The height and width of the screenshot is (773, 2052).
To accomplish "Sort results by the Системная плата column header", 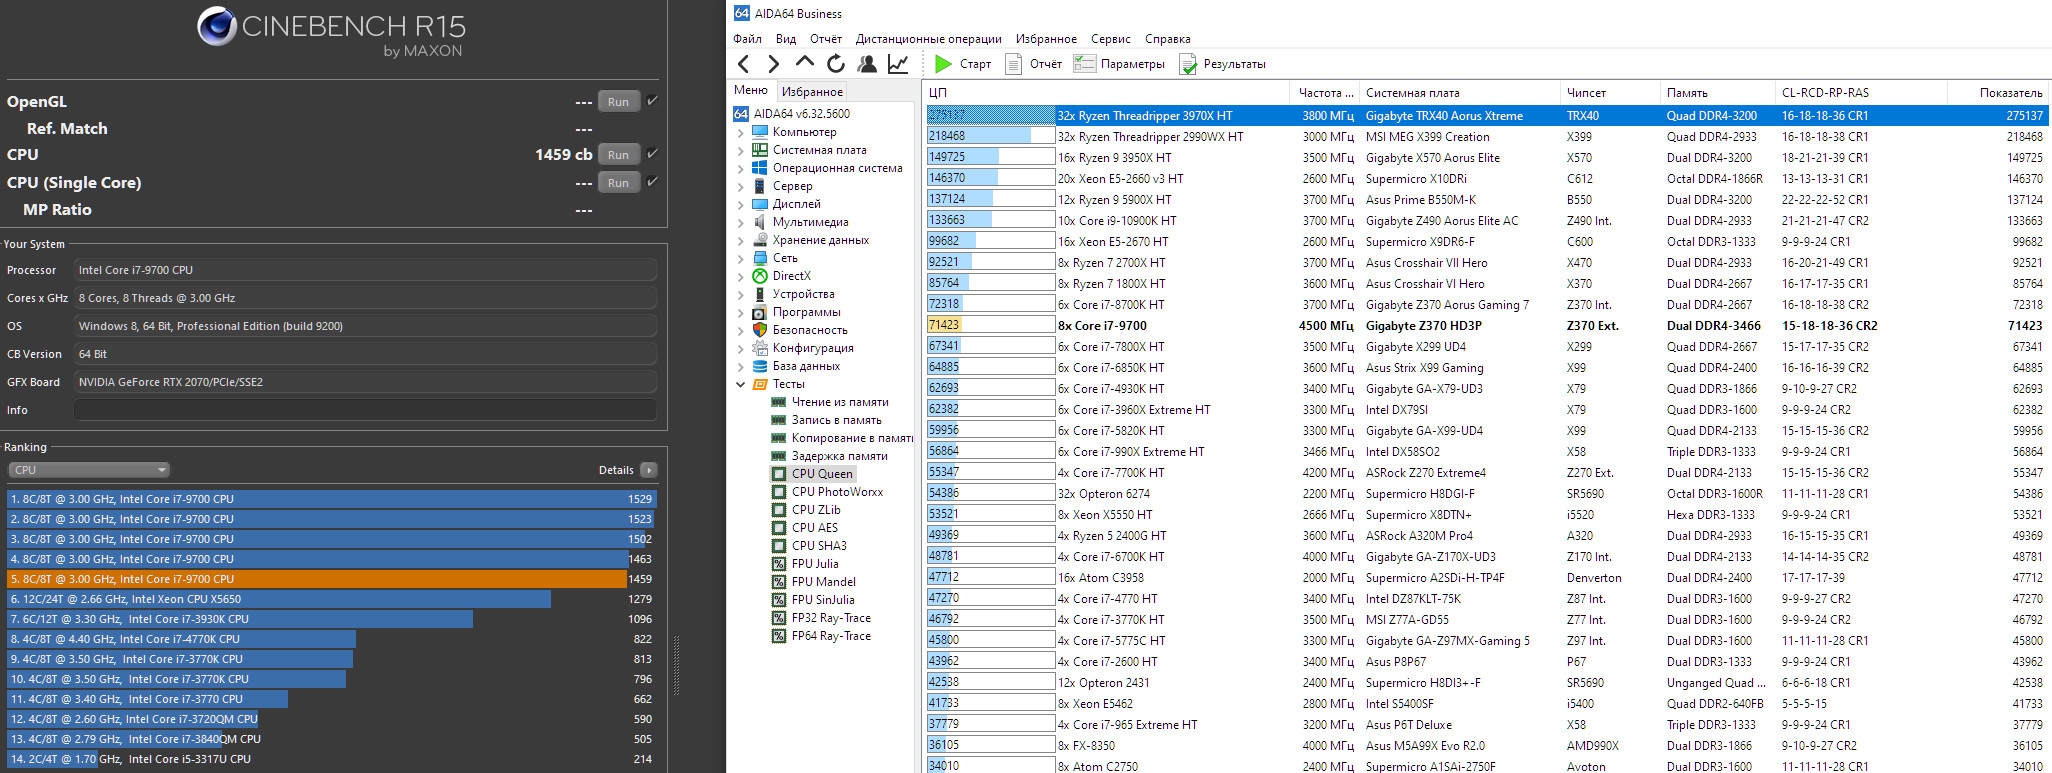I will (x=1458, y=93).
